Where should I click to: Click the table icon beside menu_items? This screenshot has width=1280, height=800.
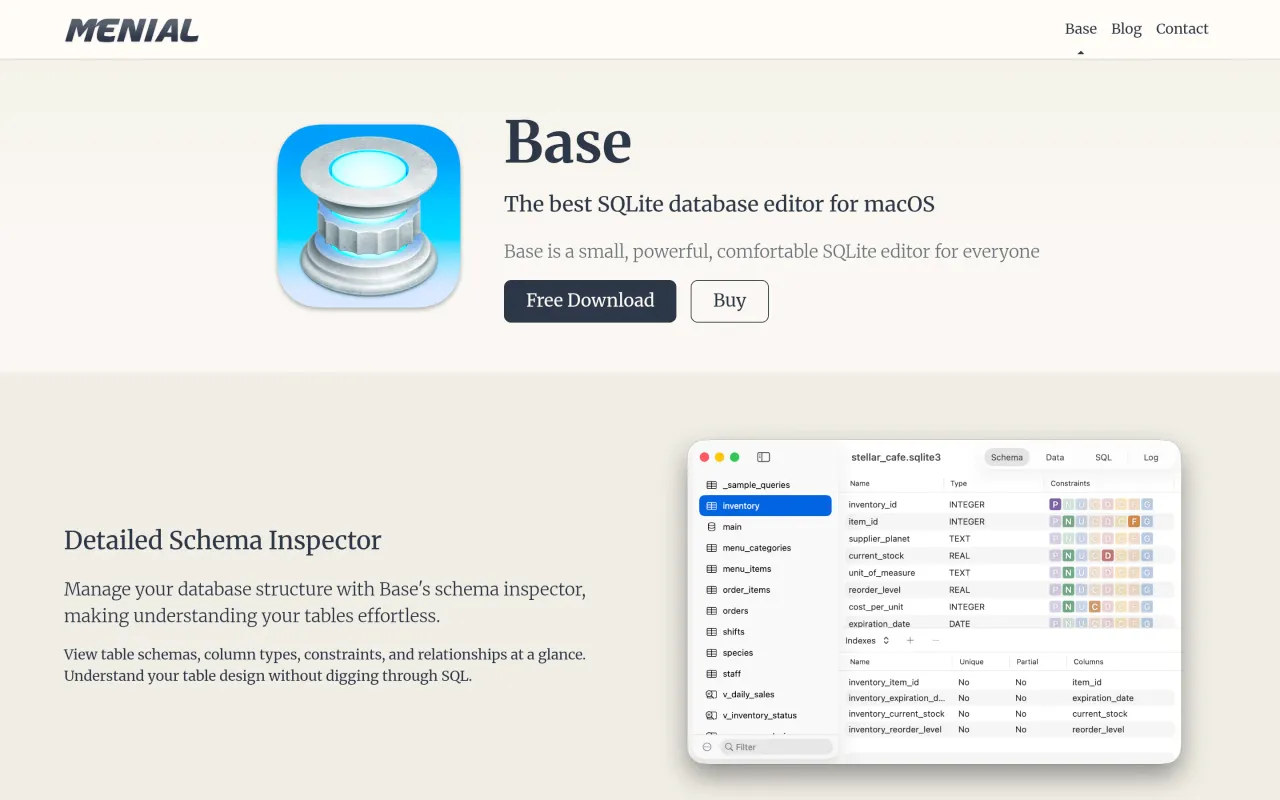tap(712, 569)
